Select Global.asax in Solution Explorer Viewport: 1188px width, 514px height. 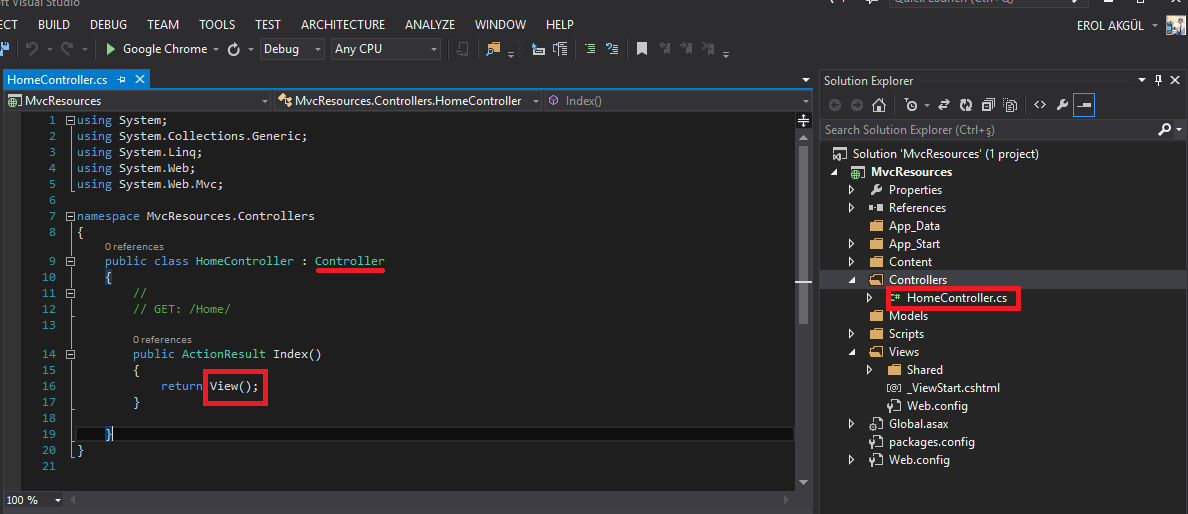(918, 424)
